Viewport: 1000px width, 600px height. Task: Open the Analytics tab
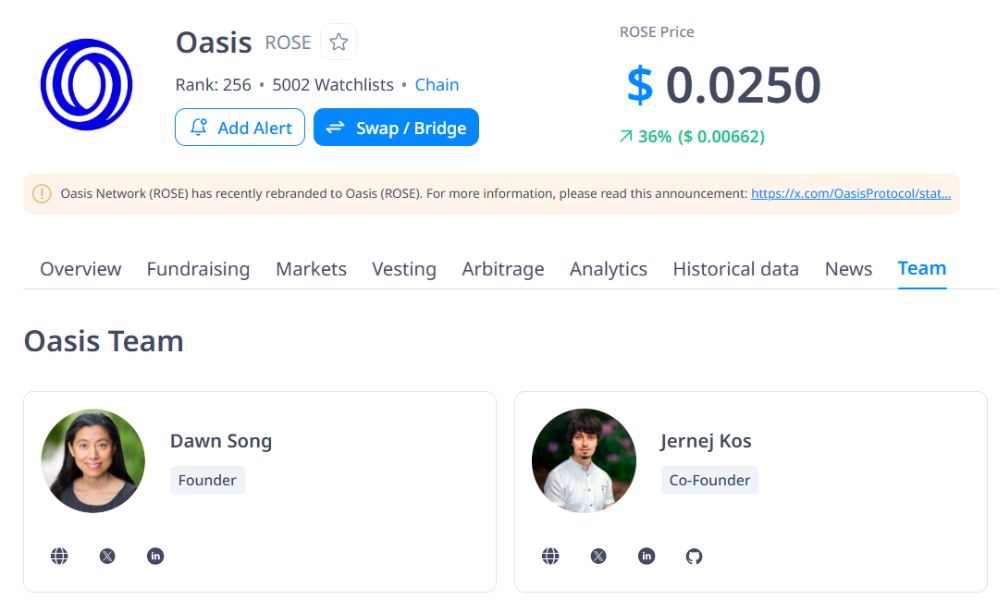[x=608, y=269]
